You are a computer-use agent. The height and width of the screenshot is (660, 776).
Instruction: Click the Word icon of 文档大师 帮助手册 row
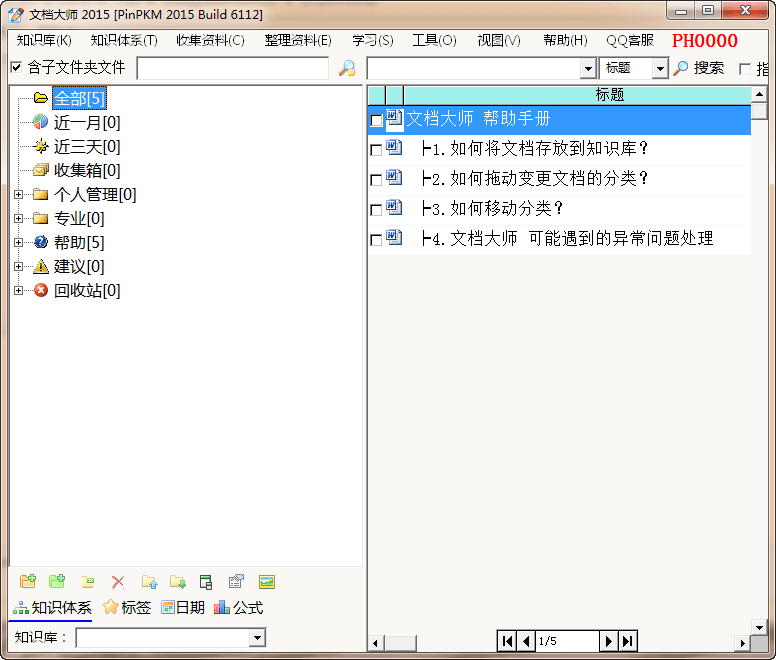coord(394,118)
